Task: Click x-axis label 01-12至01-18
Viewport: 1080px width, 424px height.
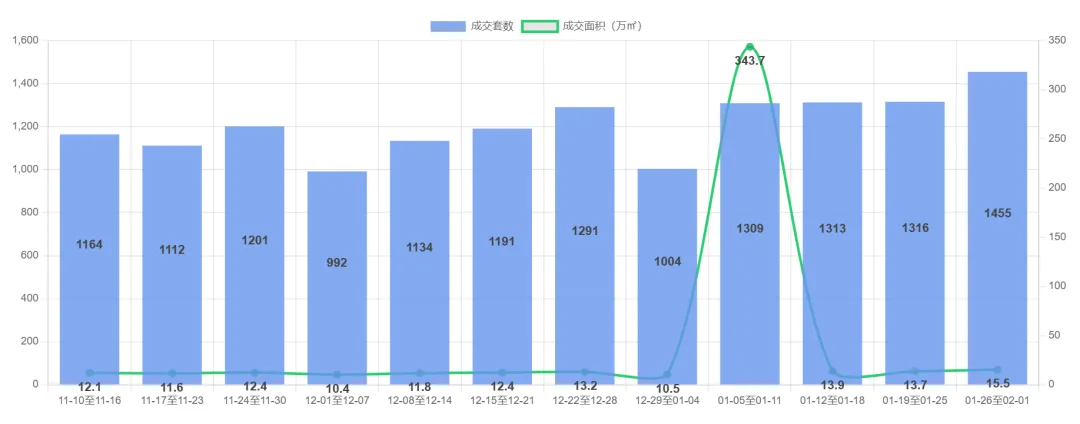Action: pos(833,401)
